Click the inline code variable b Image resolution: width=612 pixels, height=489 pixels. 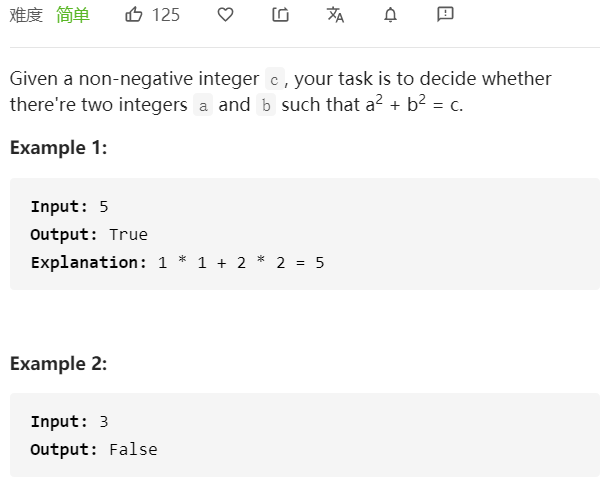[x=266, y=105]
